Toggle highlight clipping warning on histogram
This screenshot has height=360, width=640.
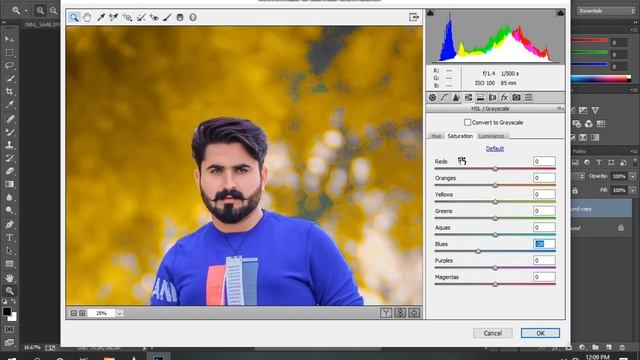click(560, 13)
